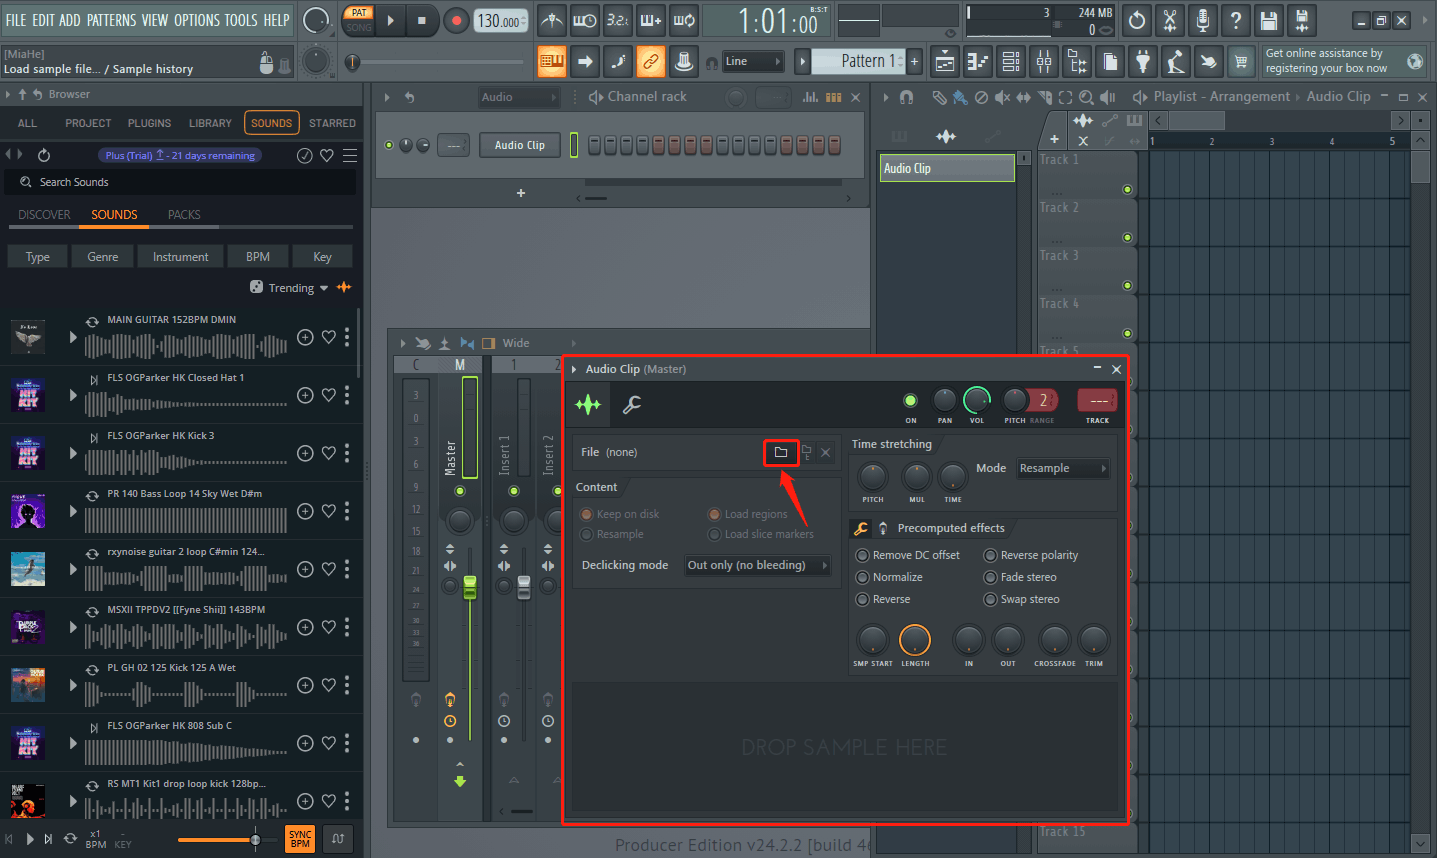This screenshot has width=1437, height=858.
Task: Open the Declicking mode dropdown
Action: tap(758, 565)
